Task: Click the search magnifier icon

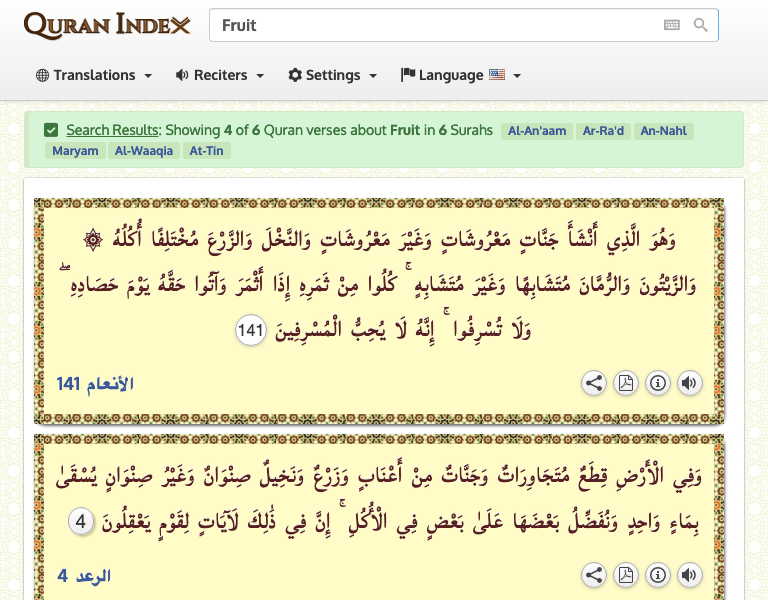Action: [701, 26]
